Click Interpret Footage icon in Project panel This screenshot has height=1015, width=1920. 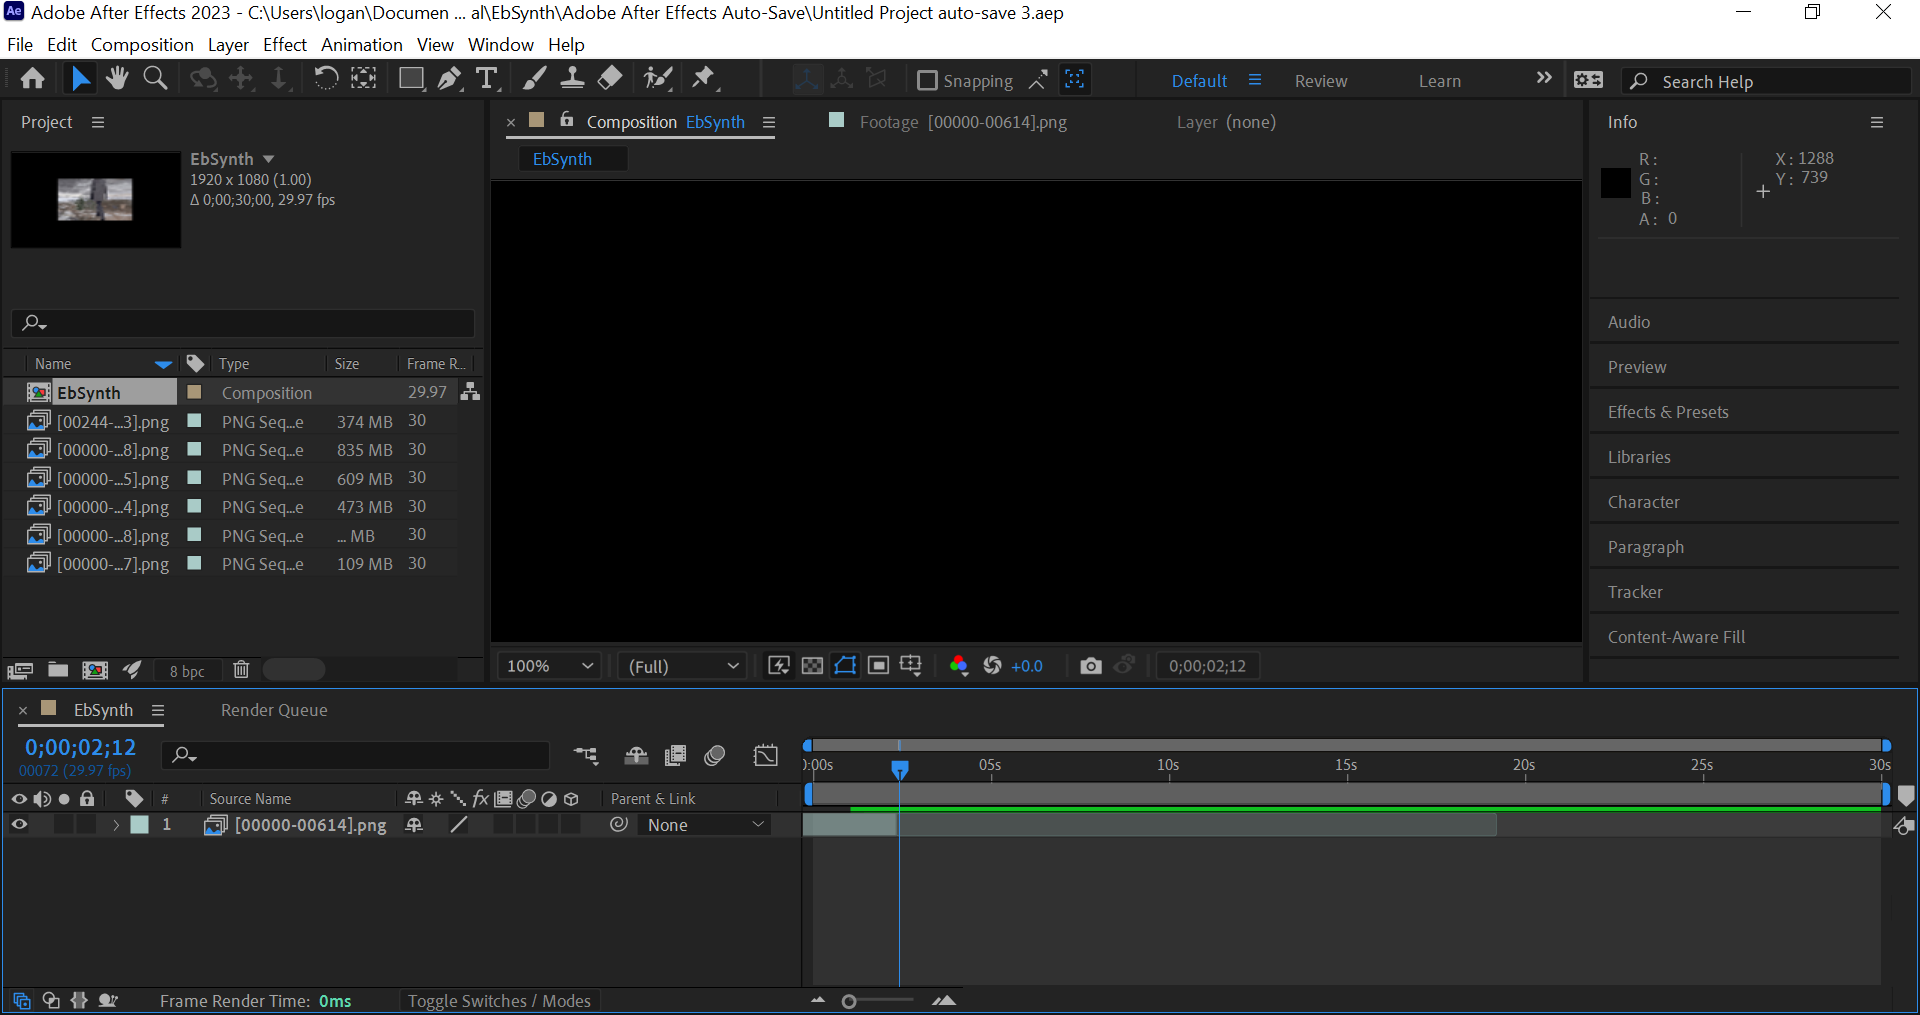pos(20,670)
